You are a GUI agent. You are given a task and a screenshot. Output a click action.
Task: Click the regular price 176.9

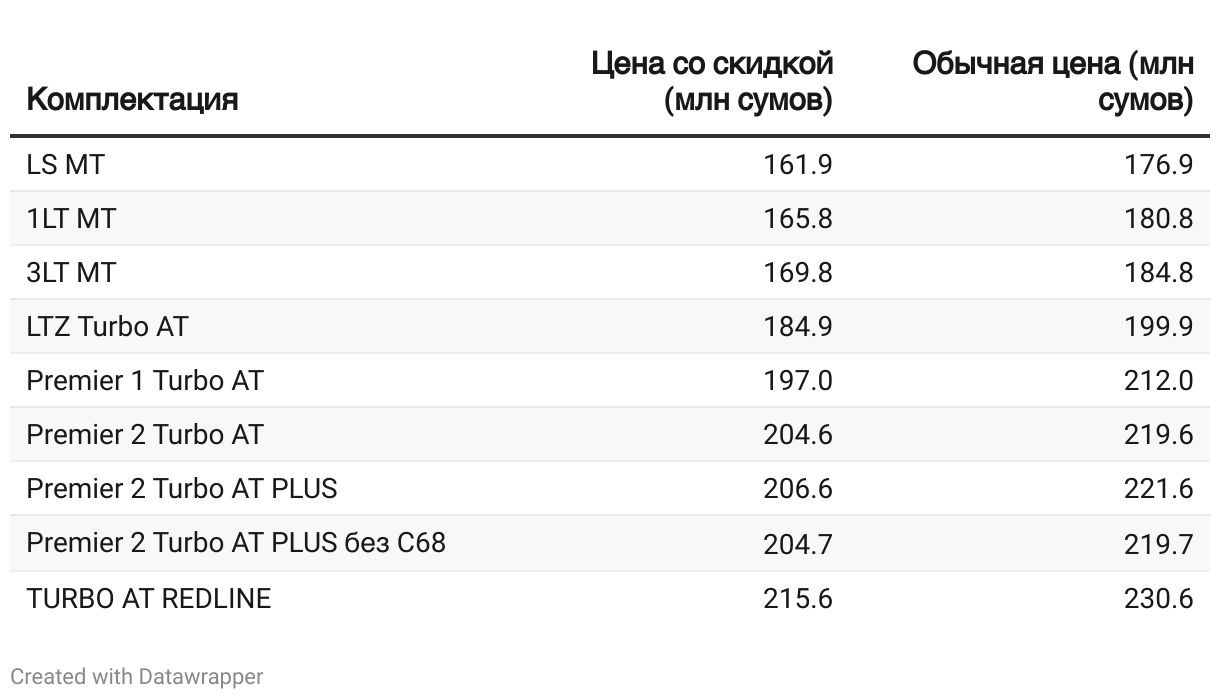pos(1158,164)
